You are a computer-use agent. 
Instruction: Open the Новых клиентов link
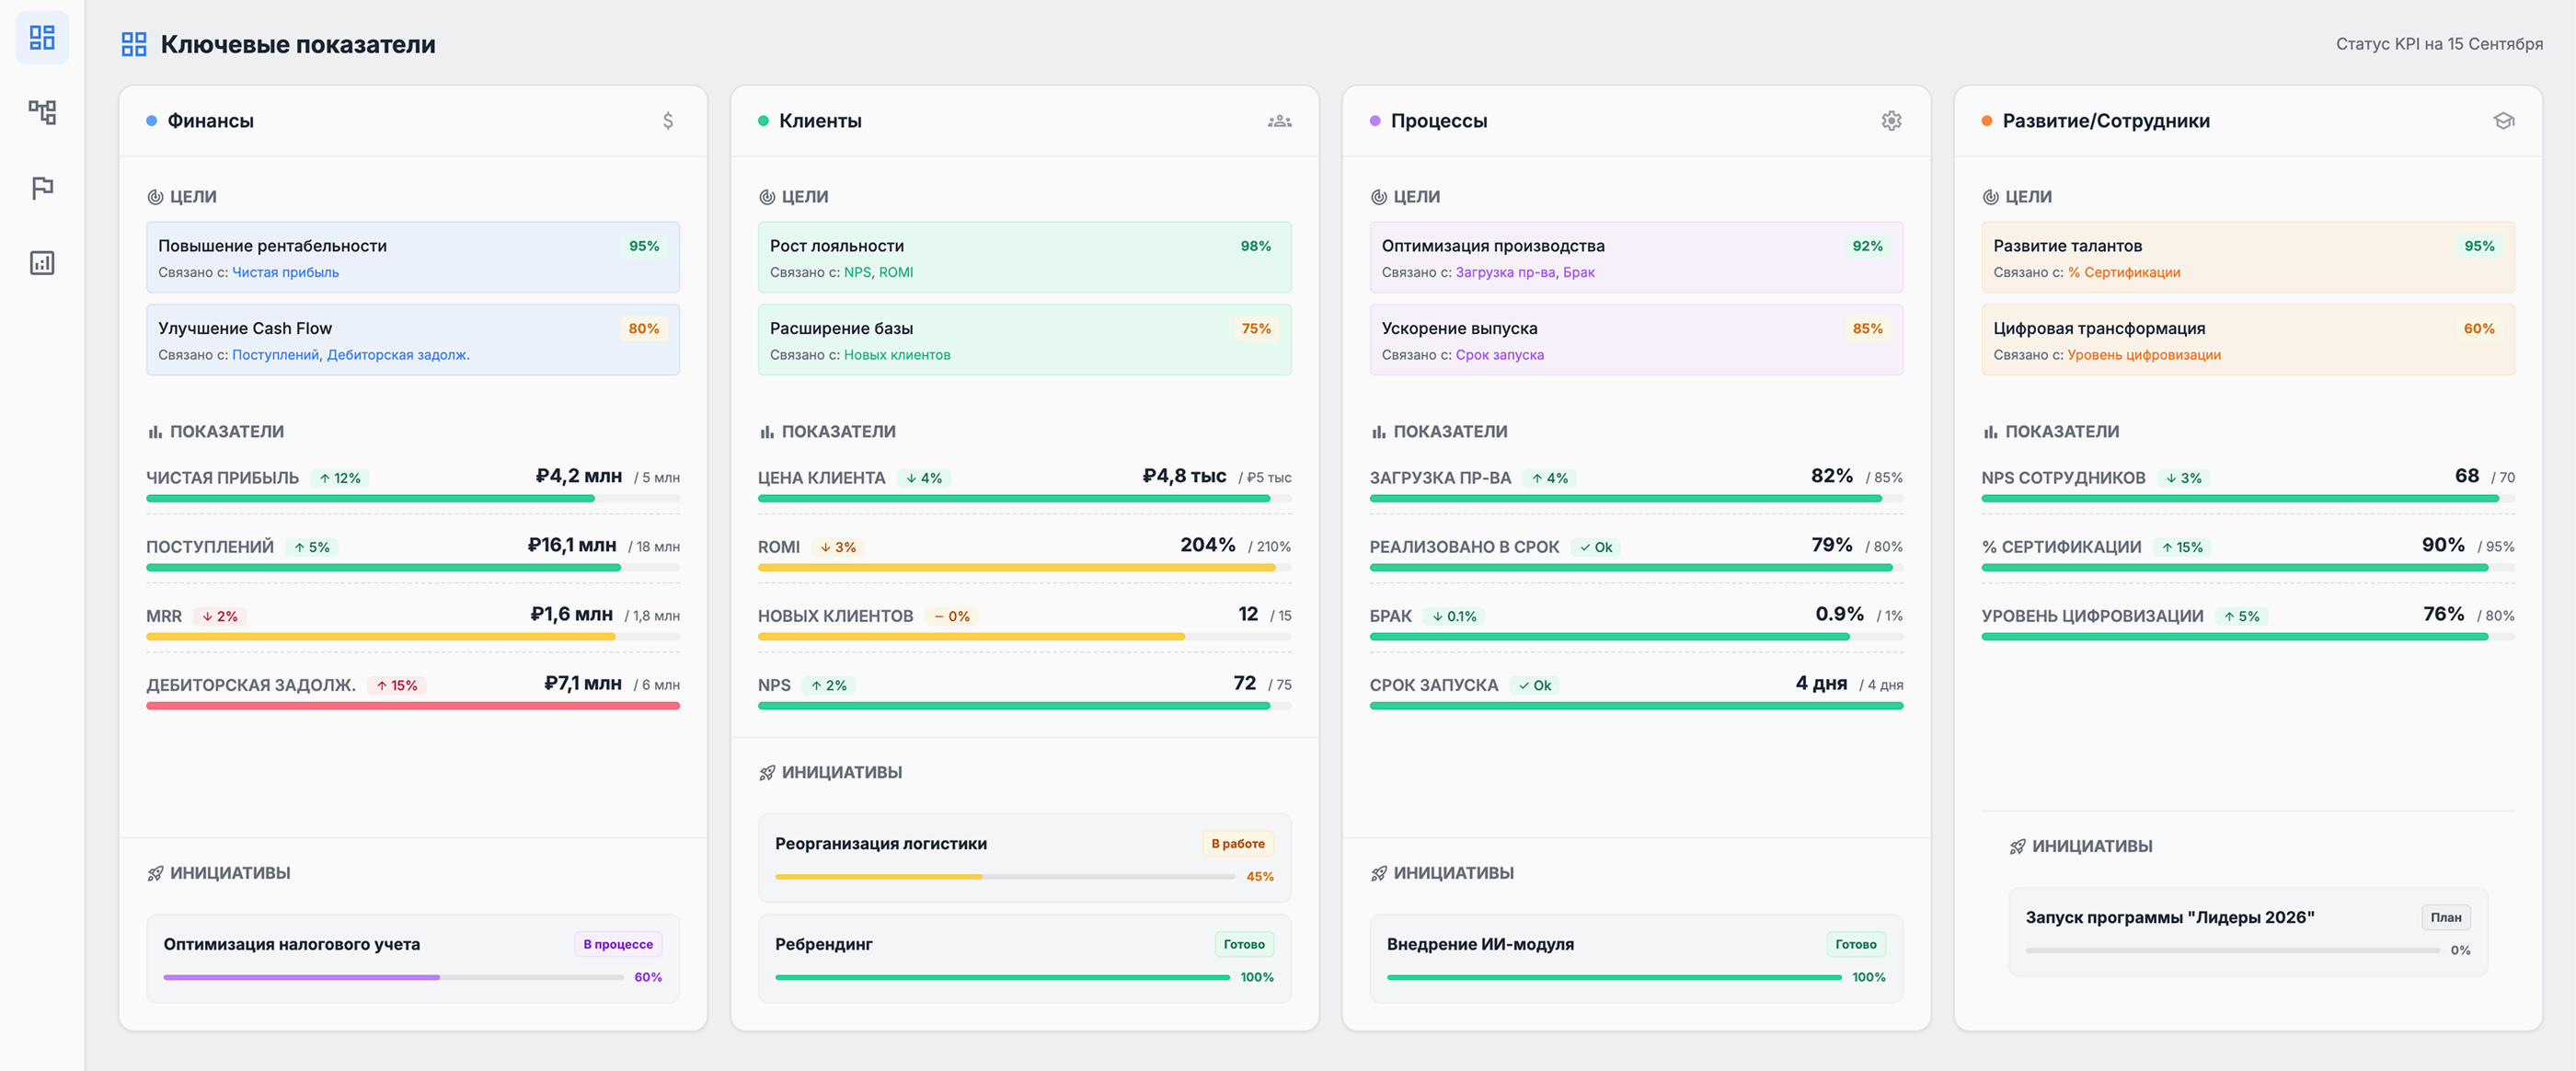point(897,355)
